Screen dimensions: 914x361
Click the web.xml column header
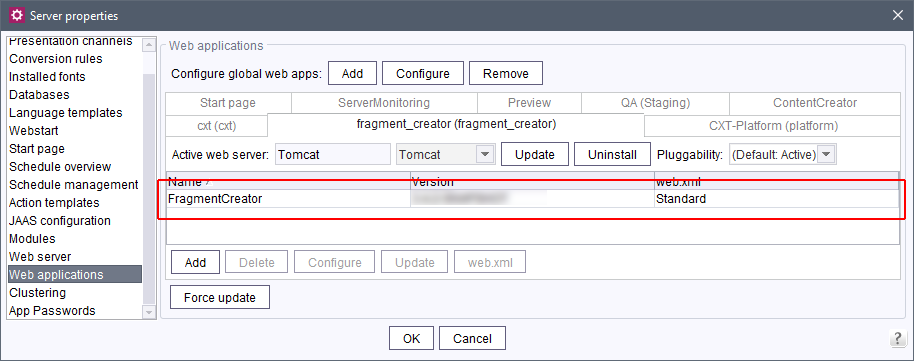tap(776, 181)
